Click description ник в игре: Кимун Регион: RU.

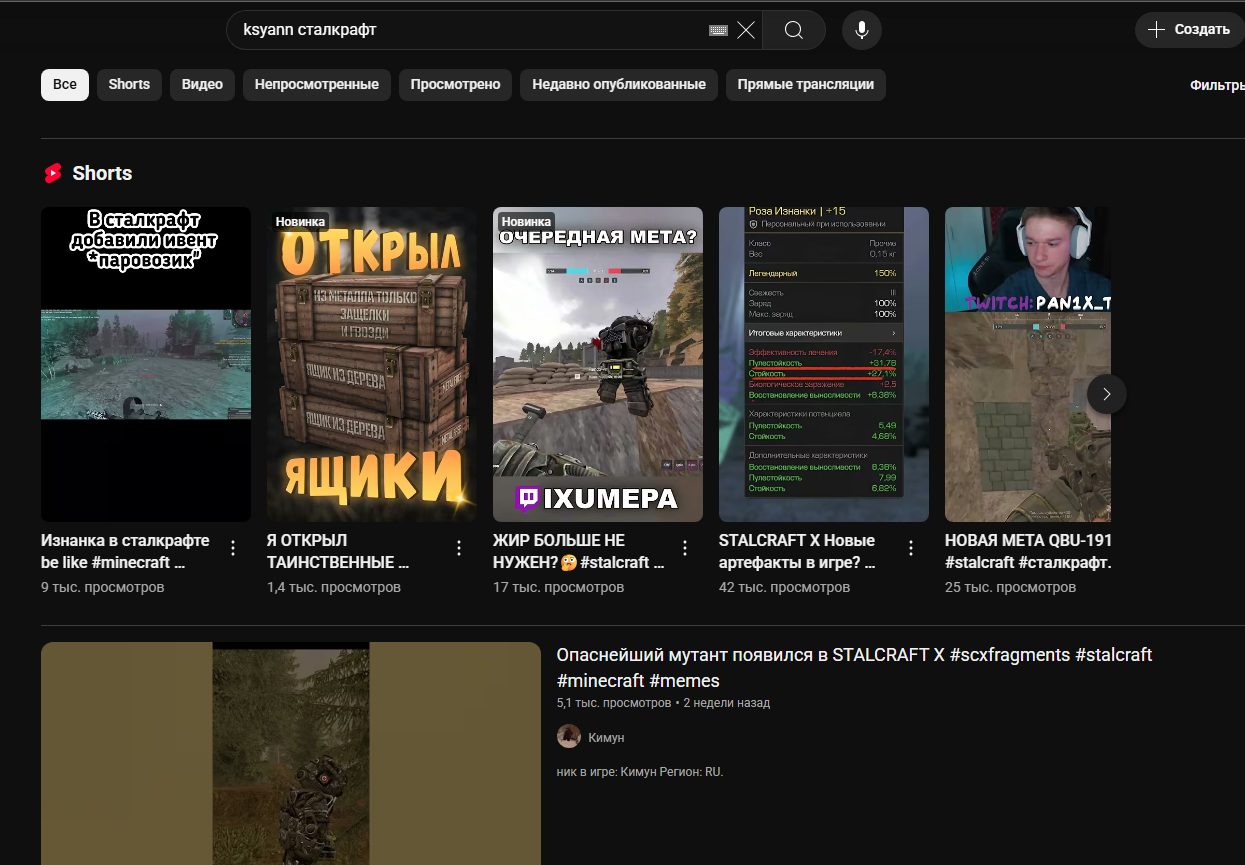point(640,772)
